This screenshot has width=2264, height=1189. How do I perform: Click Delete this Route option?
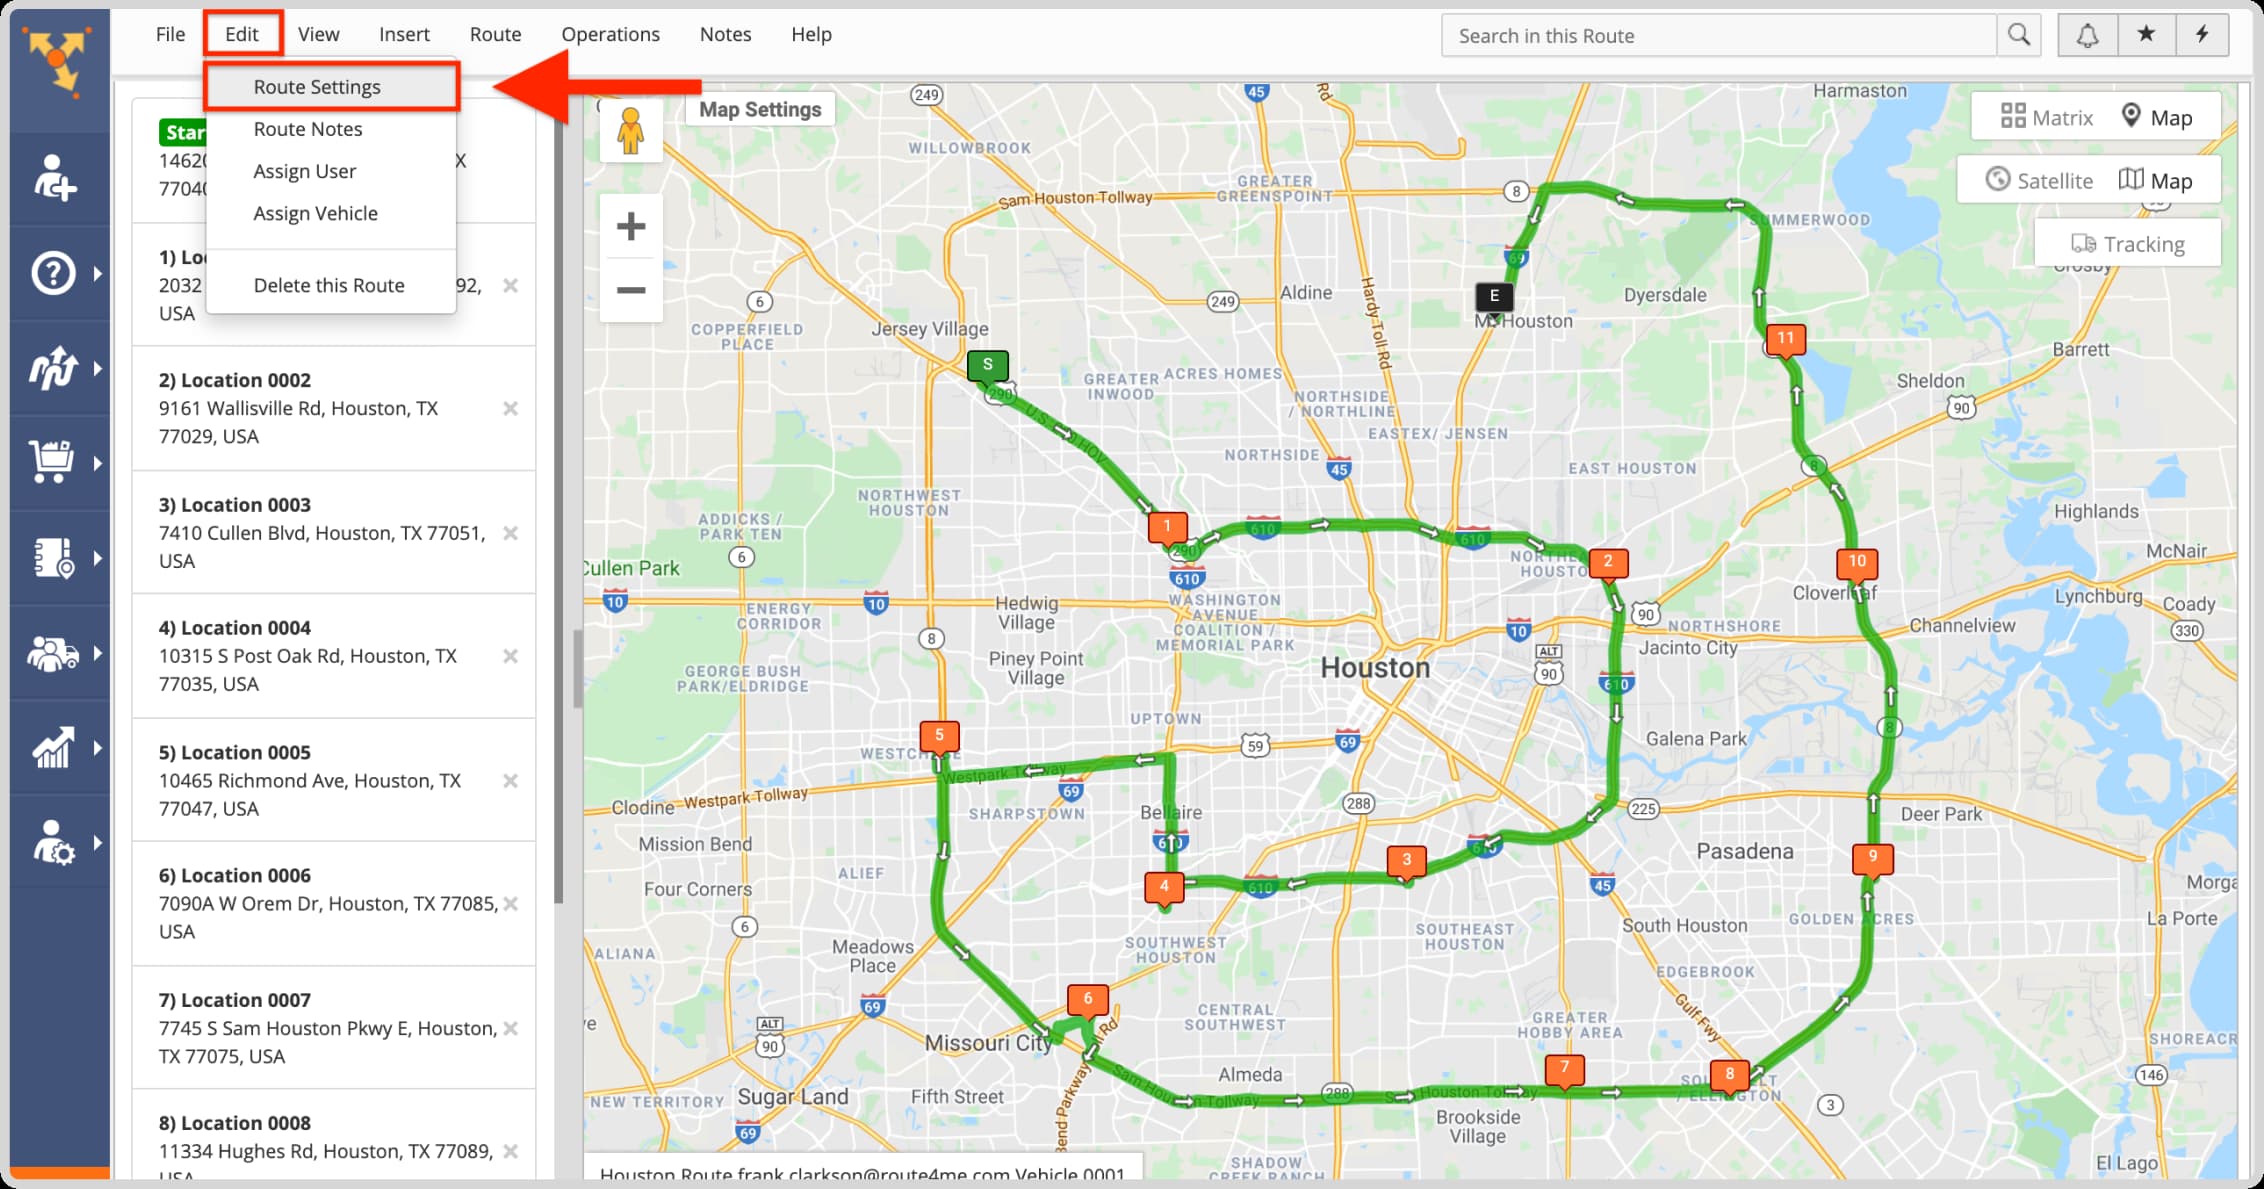[x=328, y=285]
